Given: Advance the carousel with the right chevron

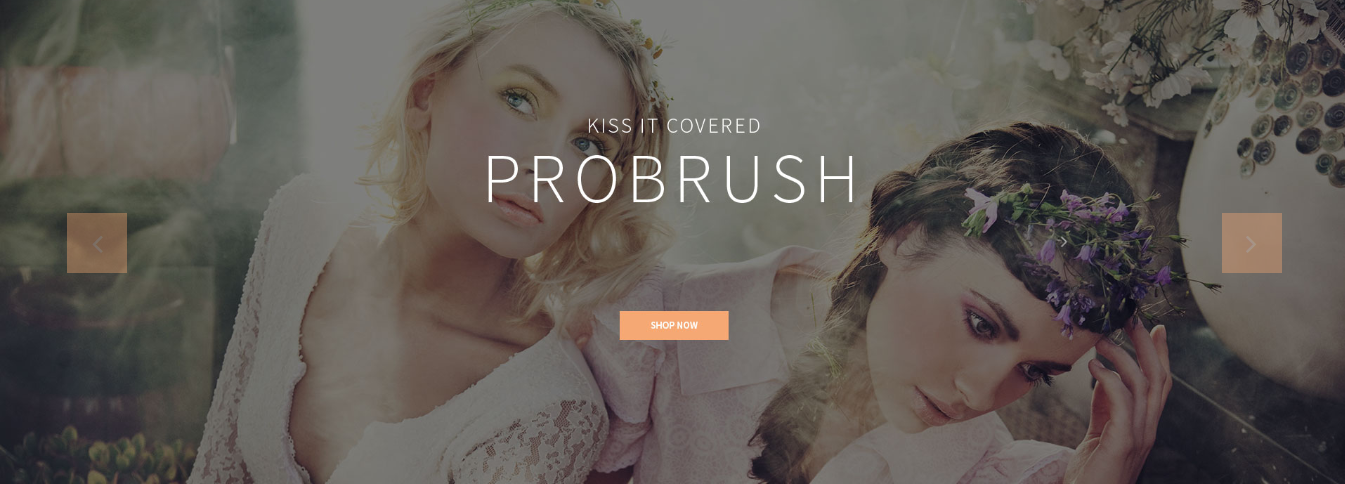Looking at the screenshot, I should pyautogui.click(x=1251, y=243).
